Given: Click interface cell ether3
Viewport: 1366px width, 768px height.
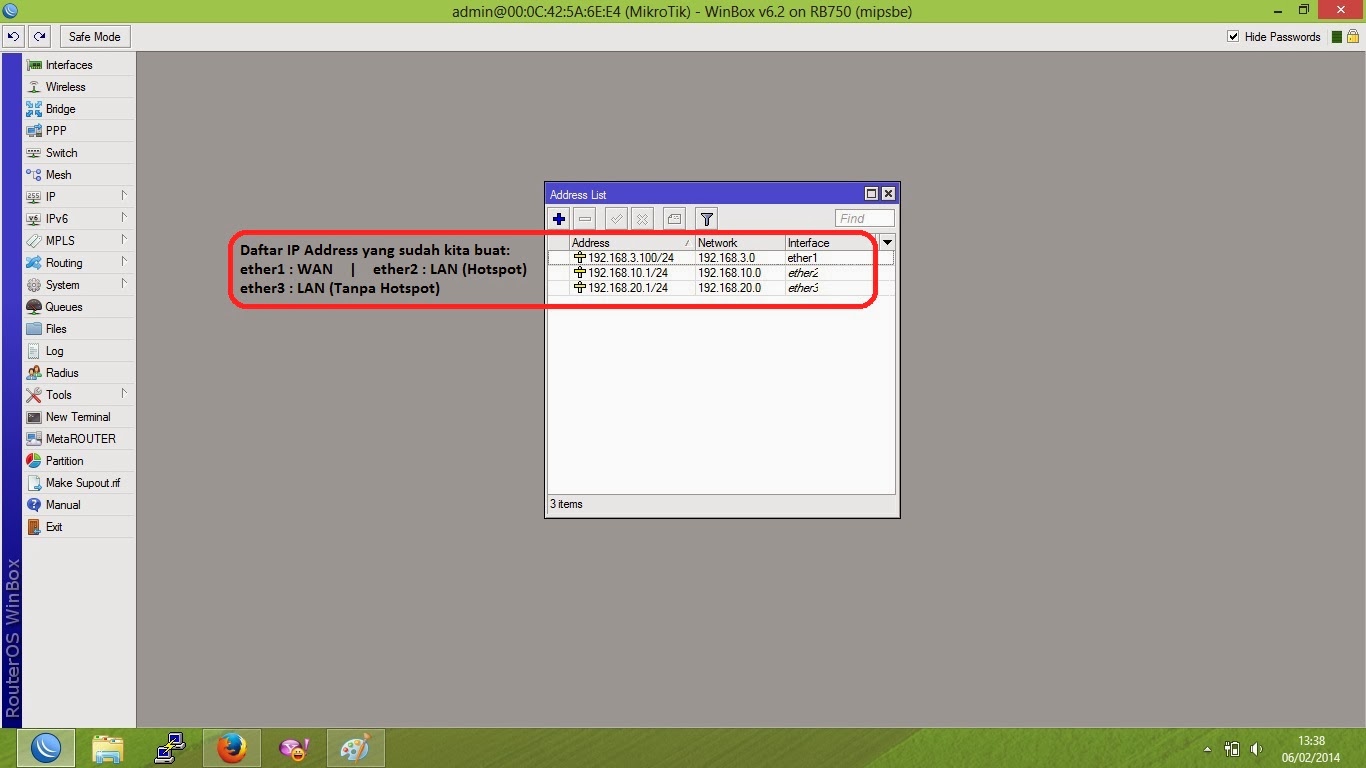Looking at the screenshot, I should point(803,288).
